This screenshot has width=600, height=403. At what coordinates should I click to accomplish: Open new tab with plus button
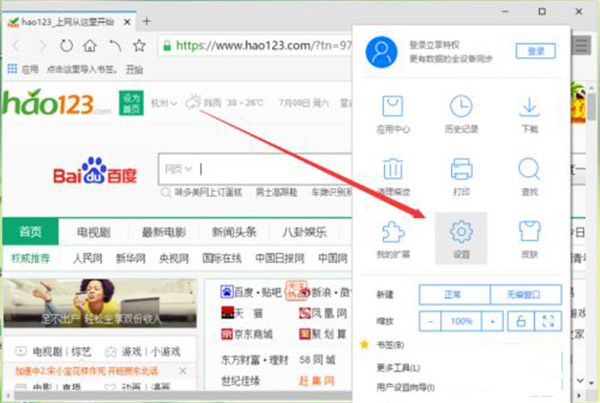click(146, 21)
